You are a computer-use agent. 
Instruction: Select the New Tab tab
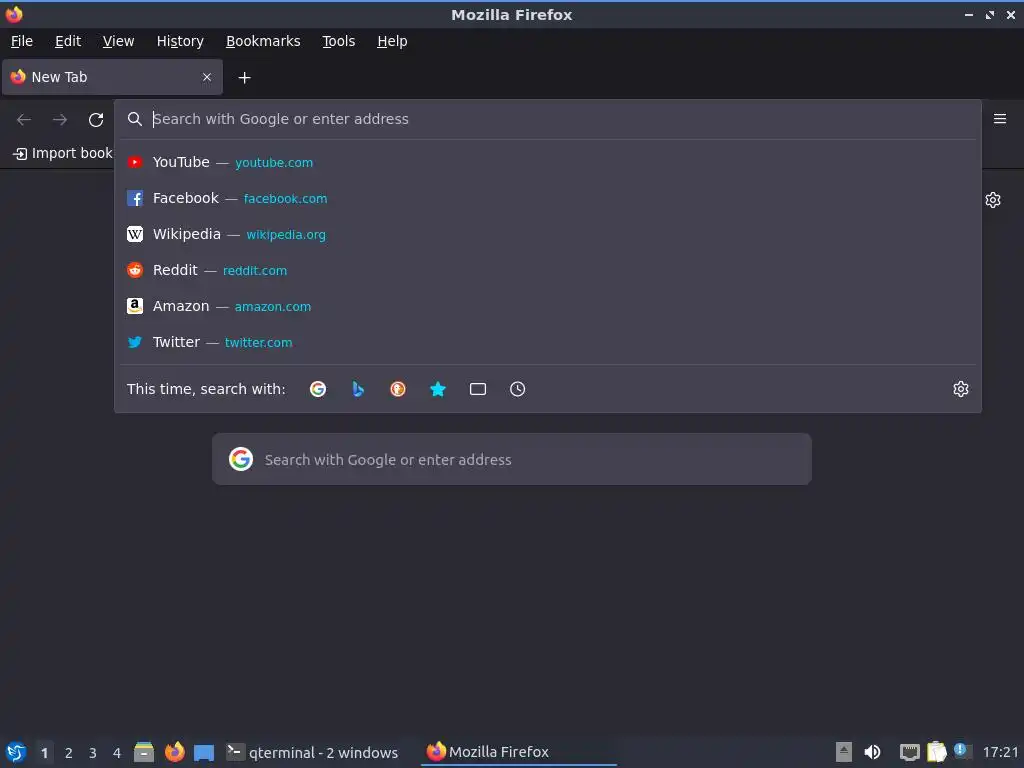[112, 77]
